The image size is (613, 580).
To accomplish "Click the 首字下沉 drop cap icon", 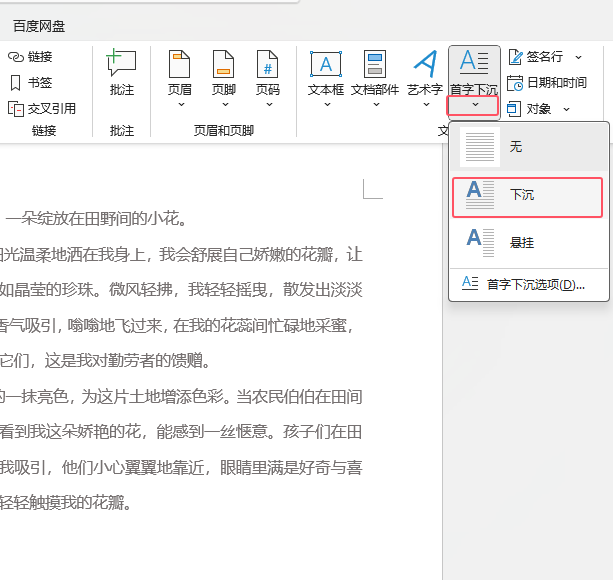I will pos(473,62).
